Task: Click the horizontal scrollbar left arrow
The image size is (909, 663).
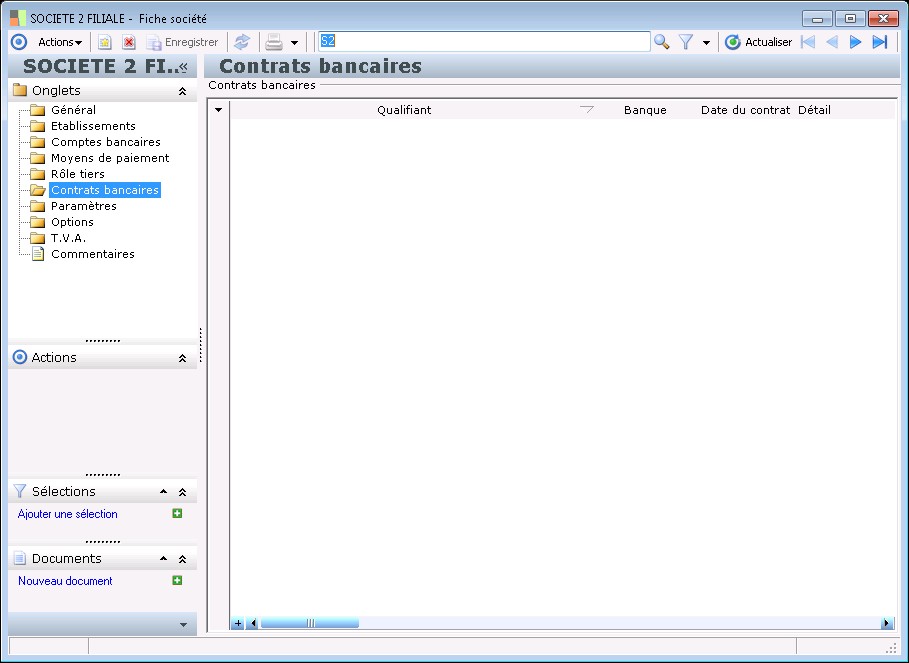Action: click(x=252, y=624)
